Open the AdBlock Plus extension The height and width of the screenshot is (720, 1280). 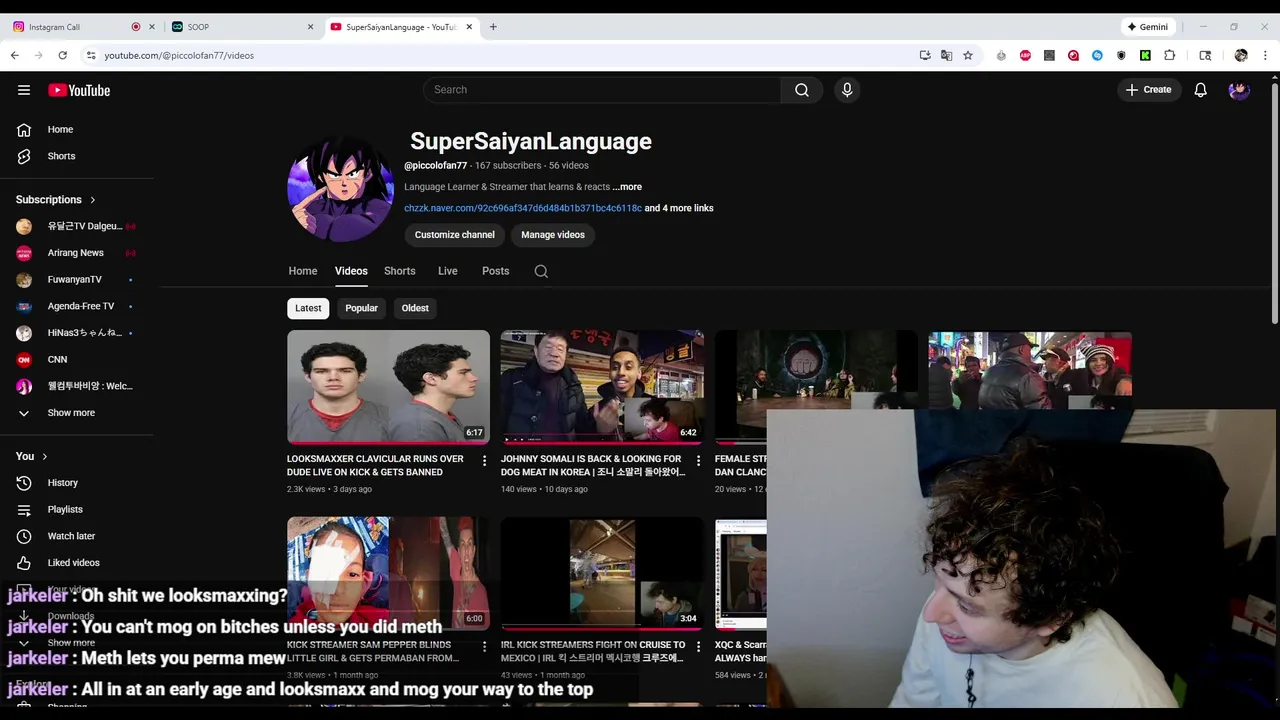click(1025, 55)
